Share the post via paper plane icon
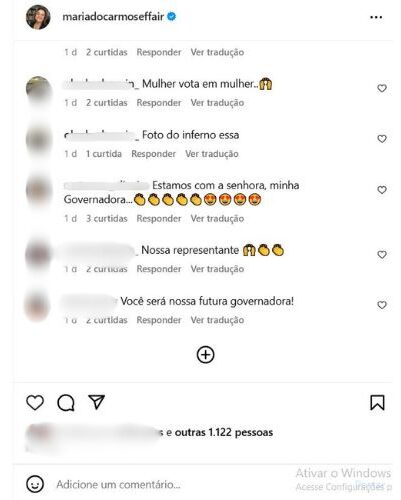This screenshot has height=500, width=401. pos(97,402)
